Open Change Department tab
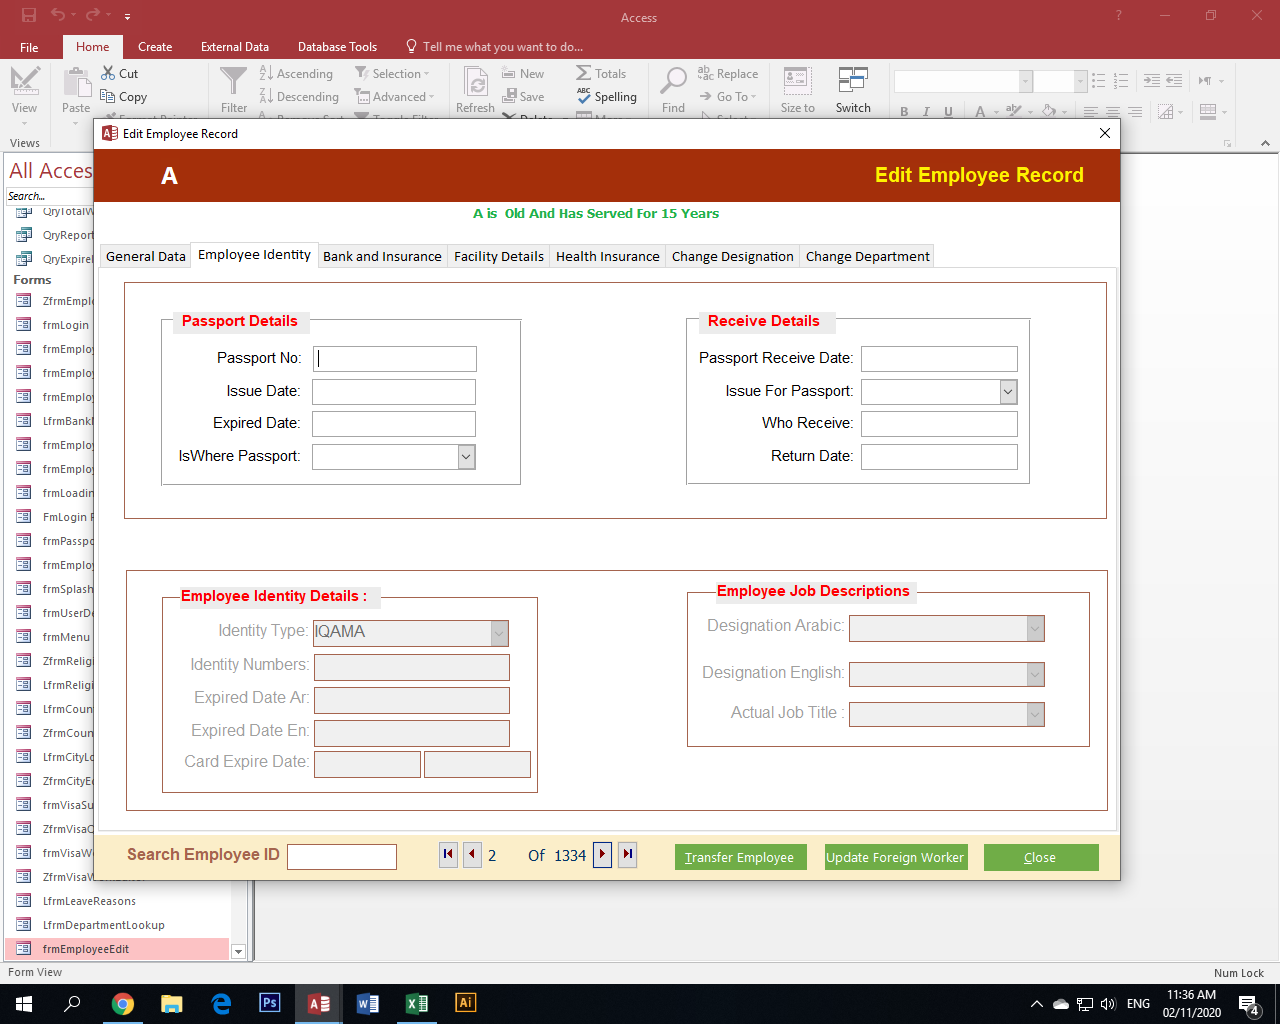 [x=868, y=256]
